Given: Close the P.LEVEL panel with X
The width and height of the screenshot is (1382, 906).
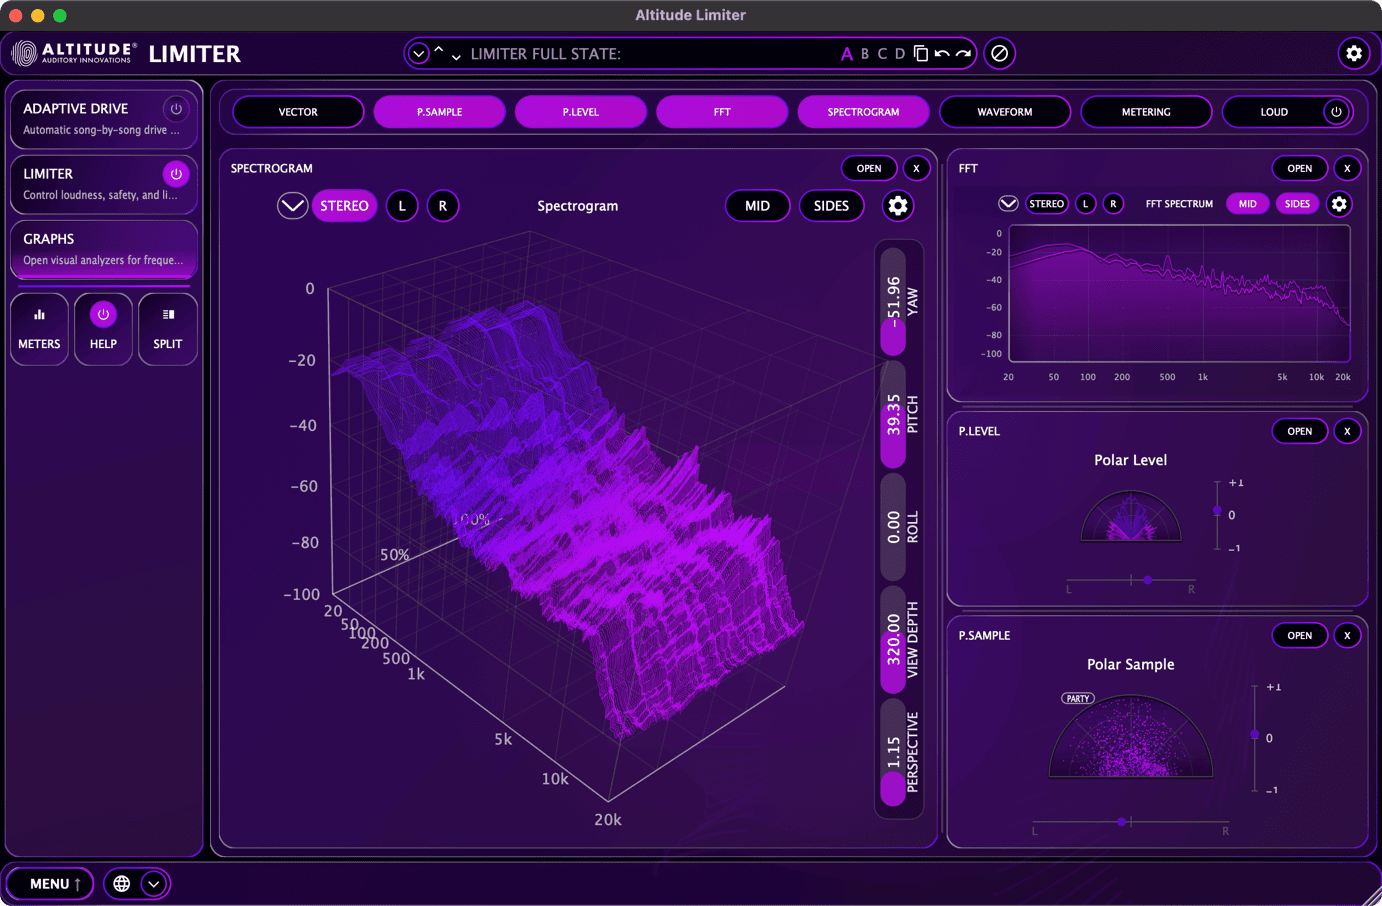Looking at the screenshot, I should [1347, 431].
